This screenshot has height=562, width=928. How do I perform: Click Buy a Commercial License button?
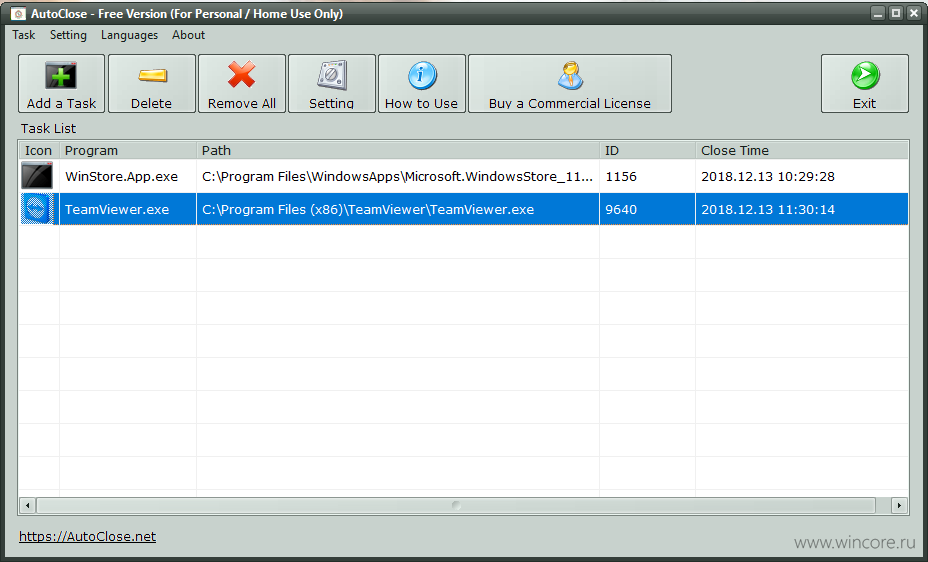click(x=569, y=83)
